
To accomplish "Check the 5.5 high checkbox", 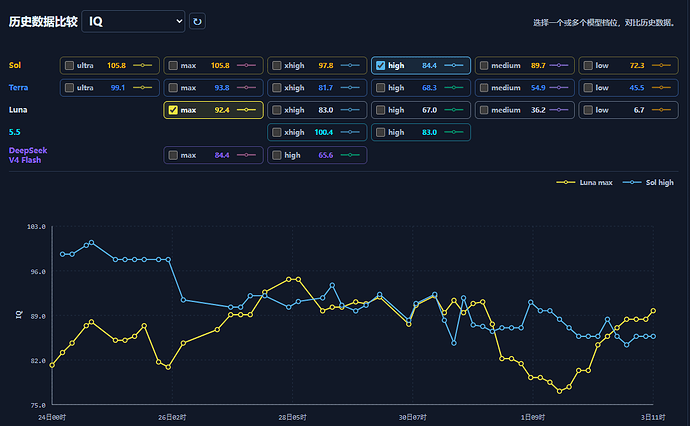I will [x=380, y=132].
